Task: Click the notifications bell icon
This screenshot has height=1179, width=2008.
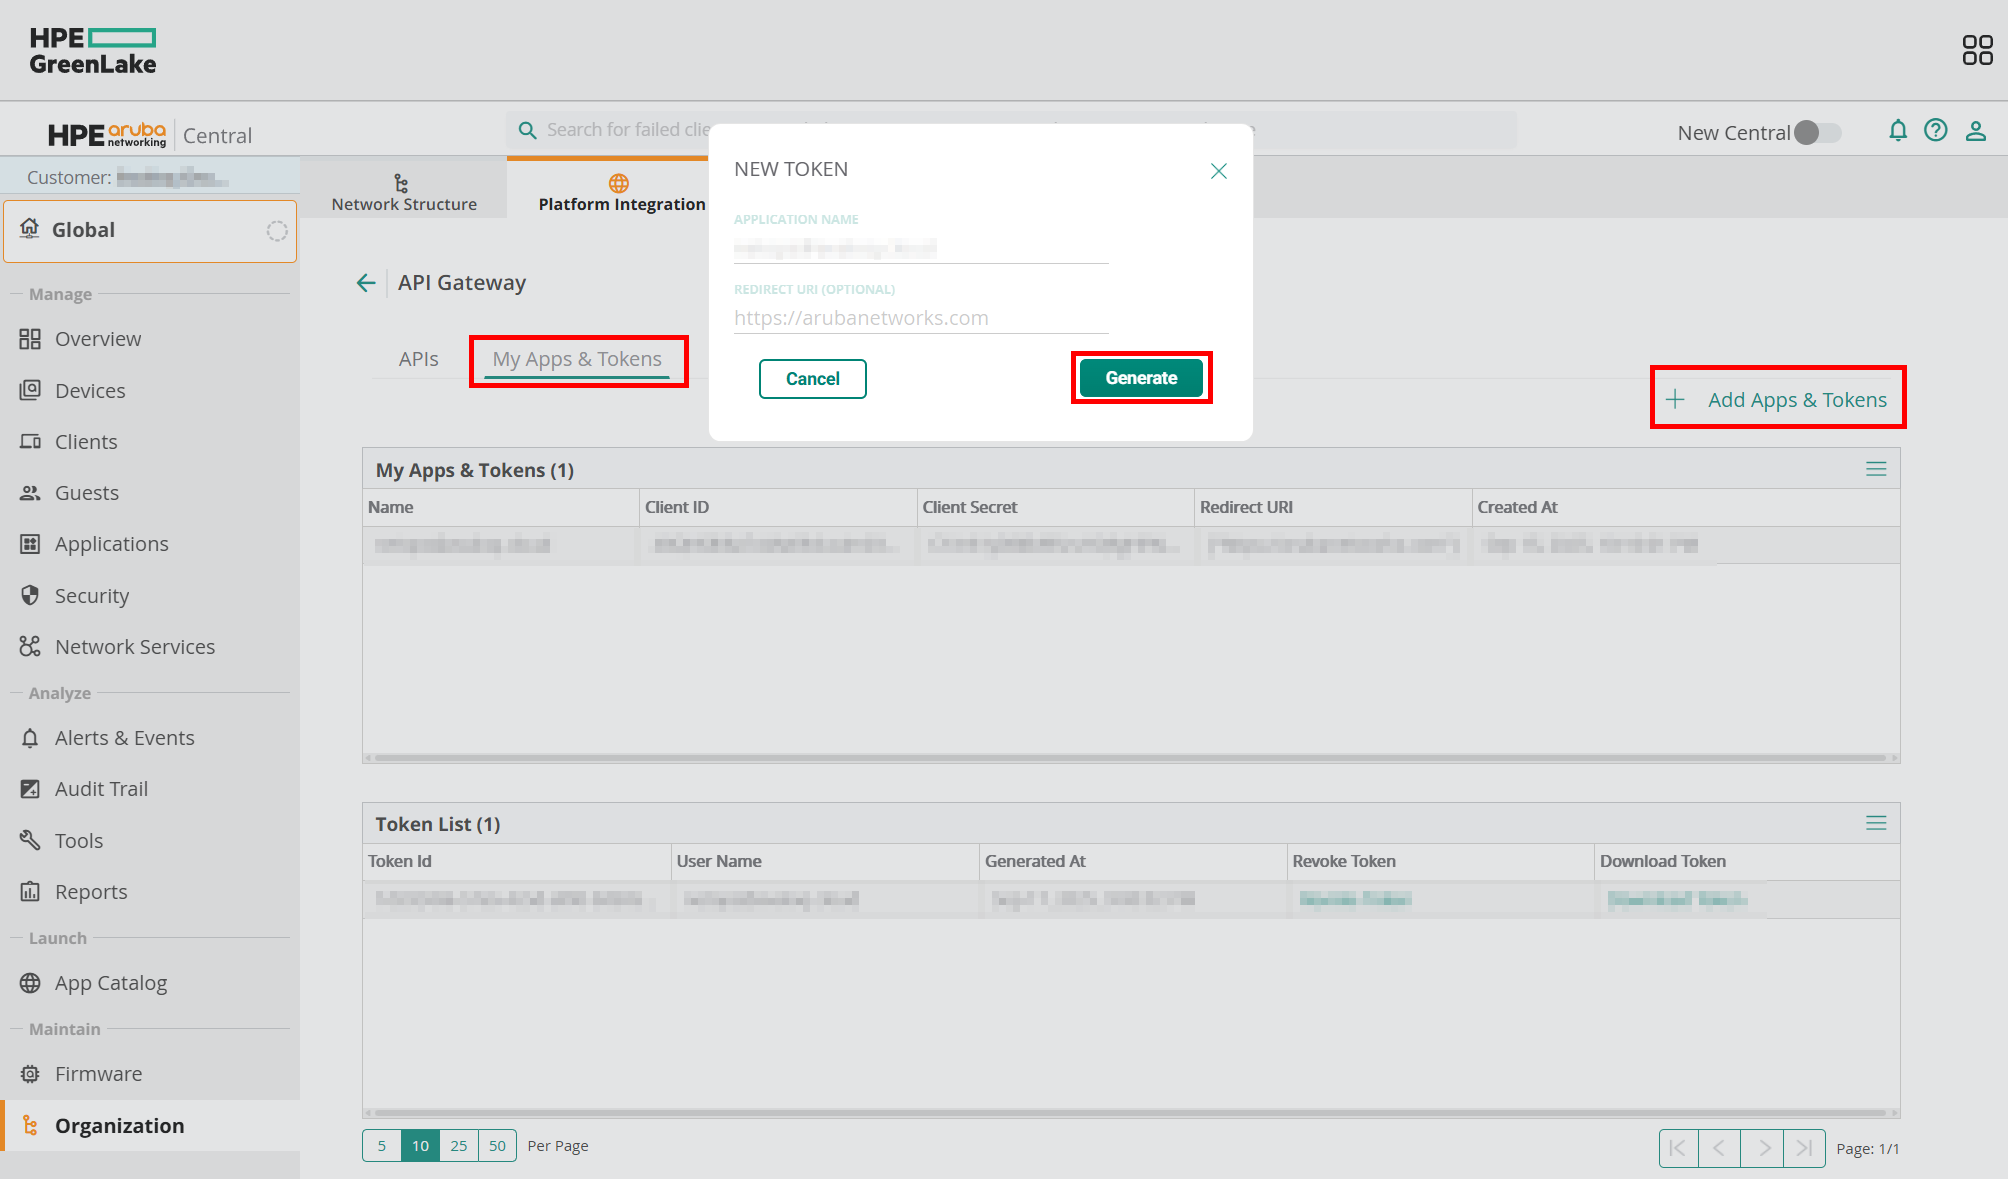Action: pyautogui.click(x=1897, y=131)
